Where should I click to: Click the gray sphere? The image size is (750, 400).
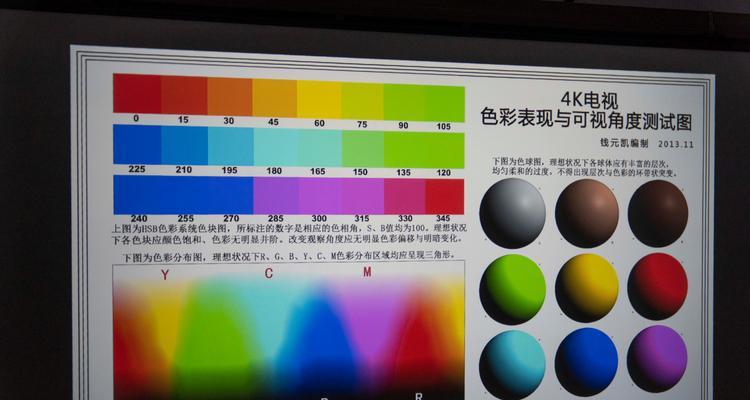513,213
